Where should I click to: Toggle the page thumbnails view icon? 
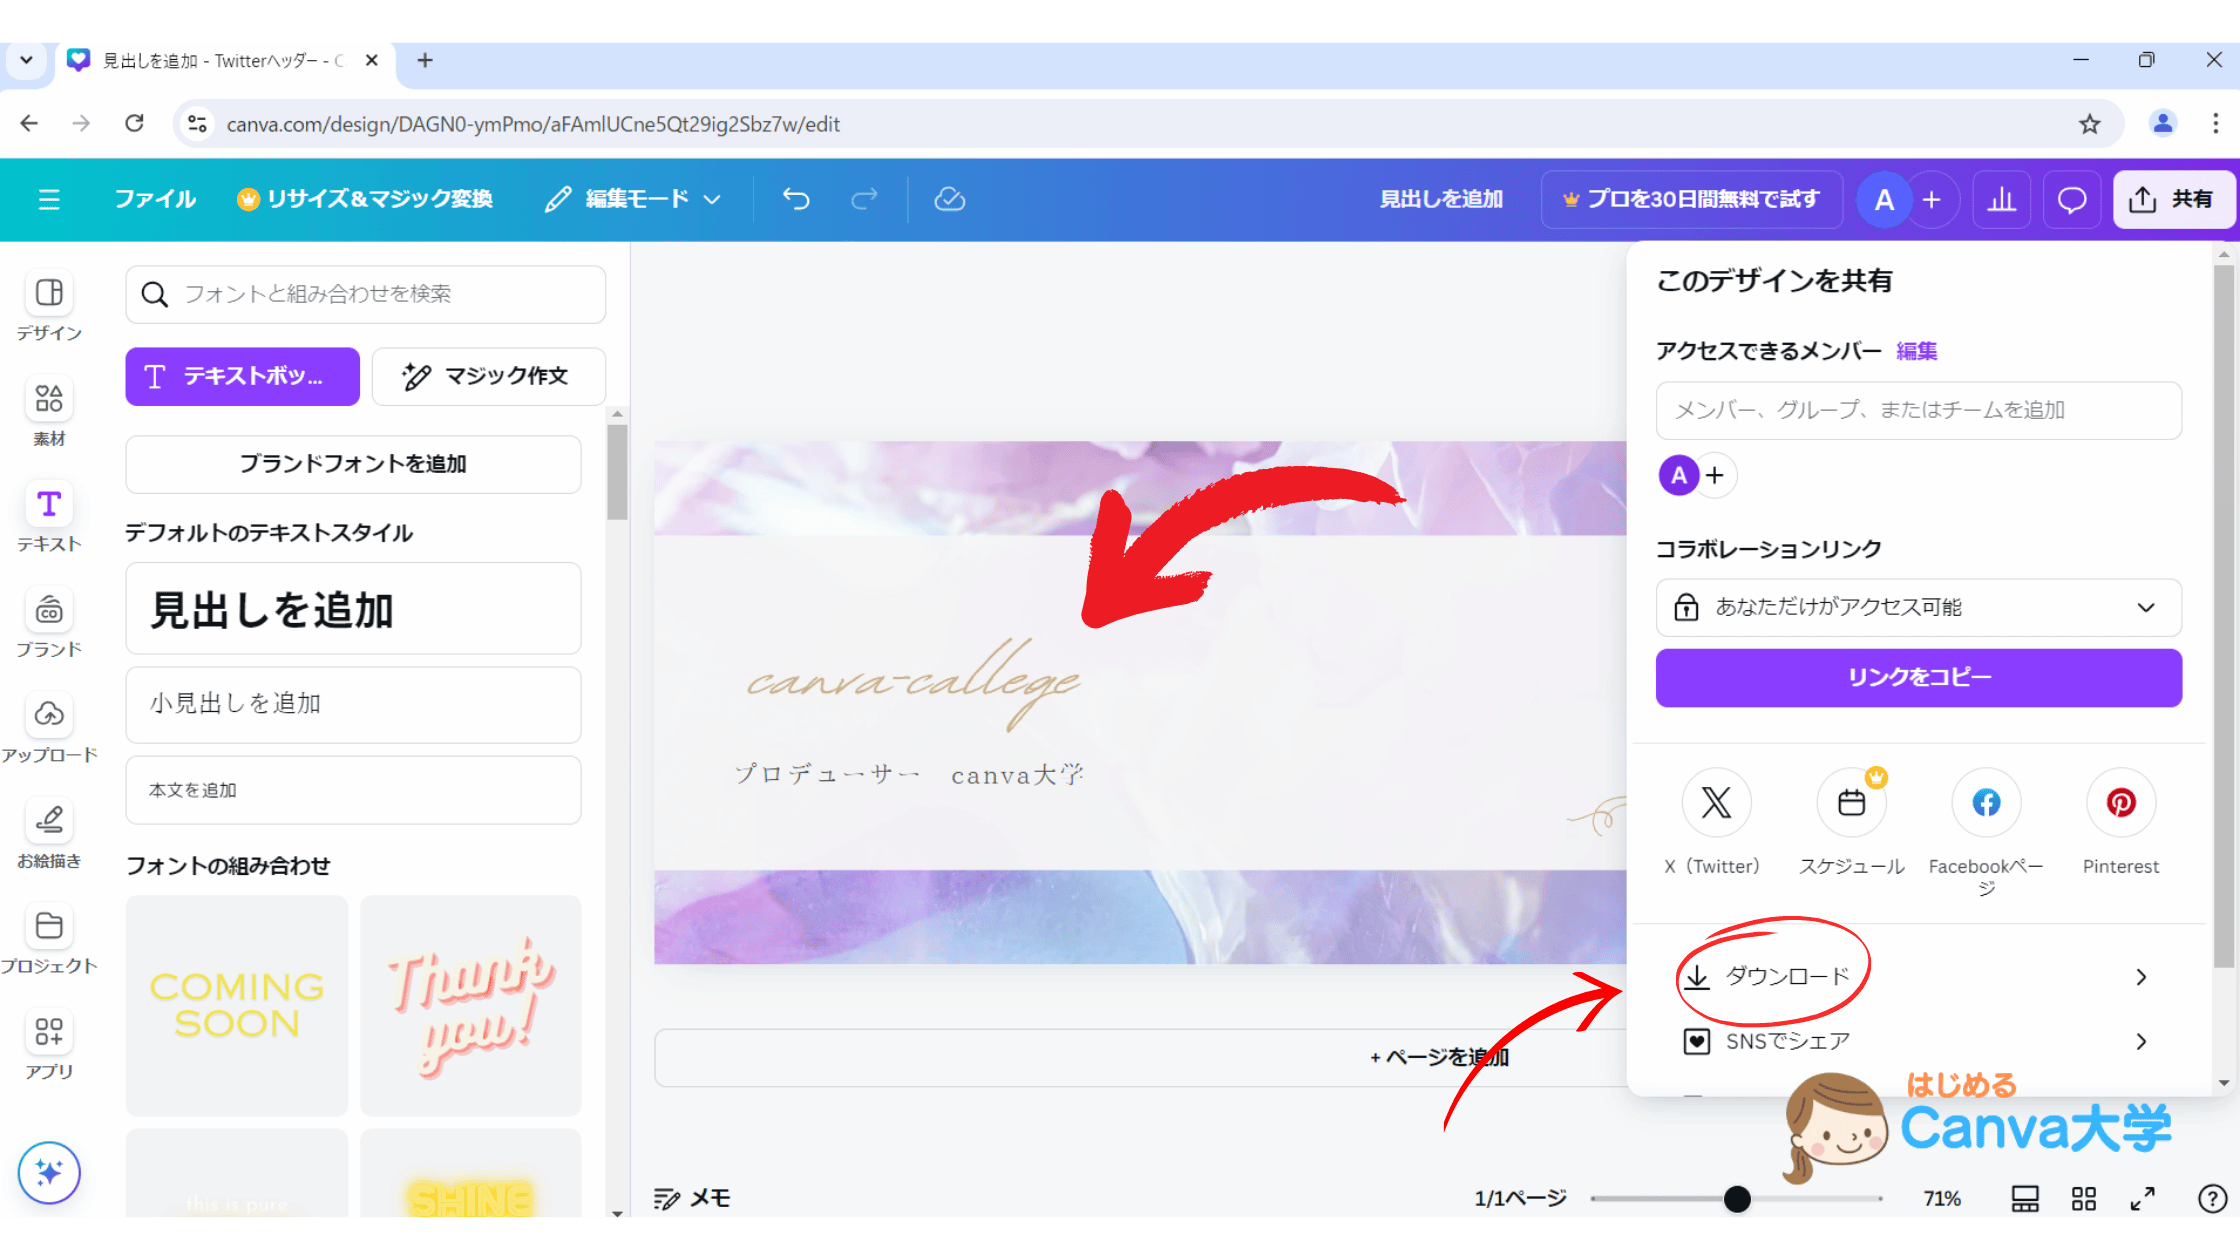(x=2025, y=1198)
